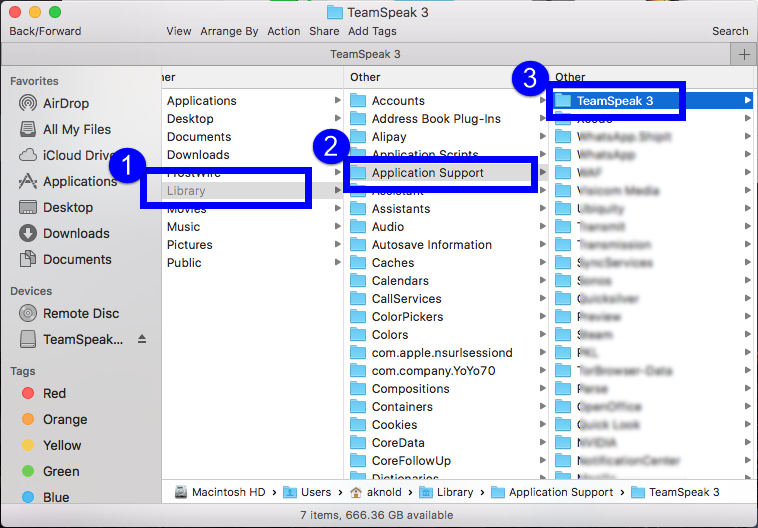758x528 pixels.
Task: Expand the Public row arrow
Action: coord(337,262)
